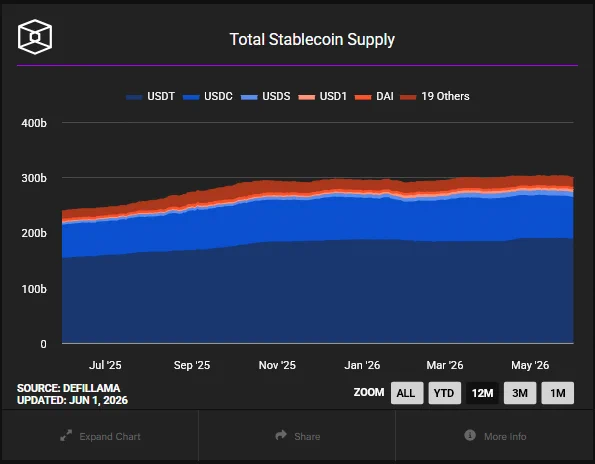Open the Expand Chart option
Screen dimensions: 595x464
click(100, 436)
